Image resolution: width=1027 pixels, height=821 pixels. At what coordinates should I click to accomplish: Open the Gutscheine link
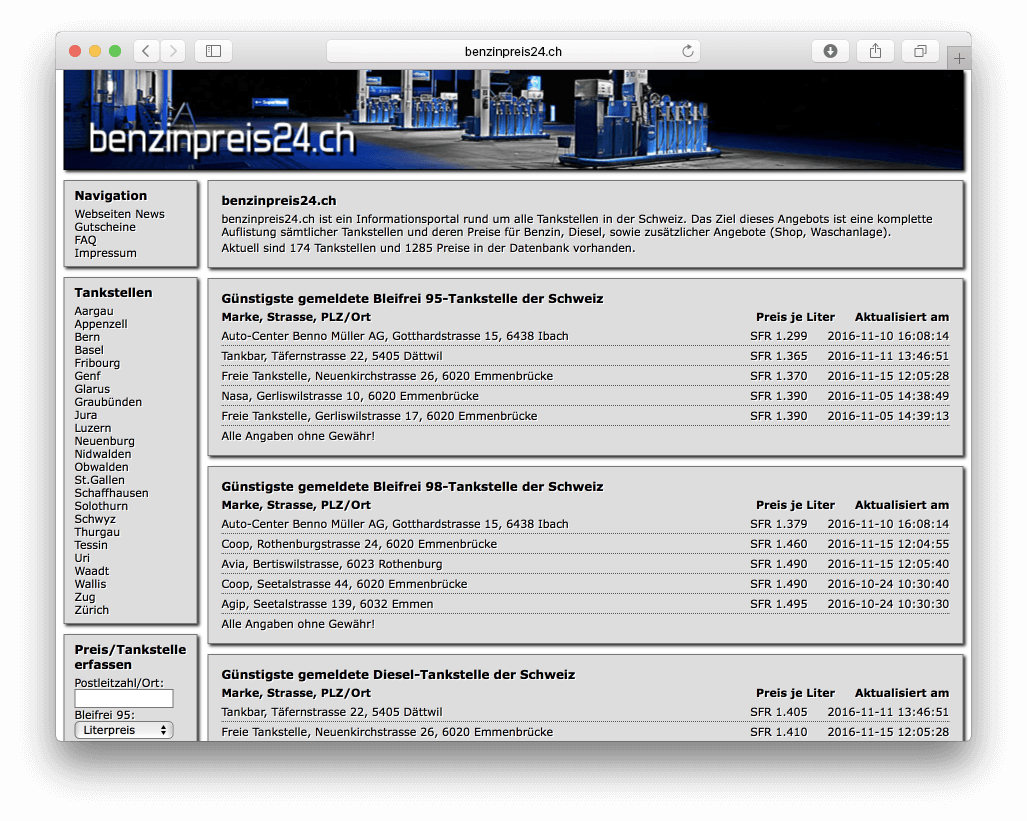click(105, 227)
